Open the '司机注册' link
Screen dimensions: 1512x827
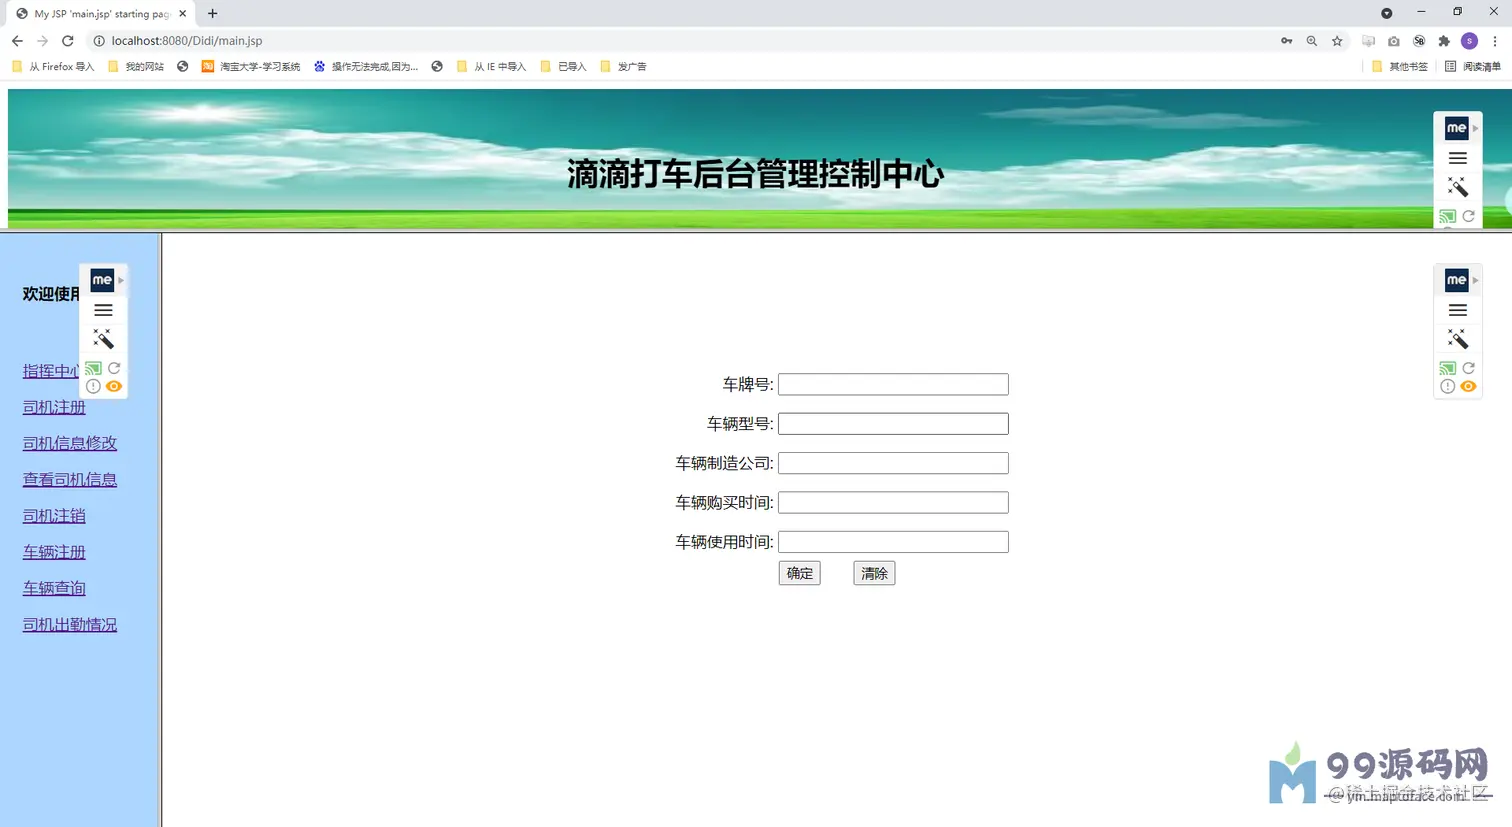pyautogui.click(x=54, y=407)
